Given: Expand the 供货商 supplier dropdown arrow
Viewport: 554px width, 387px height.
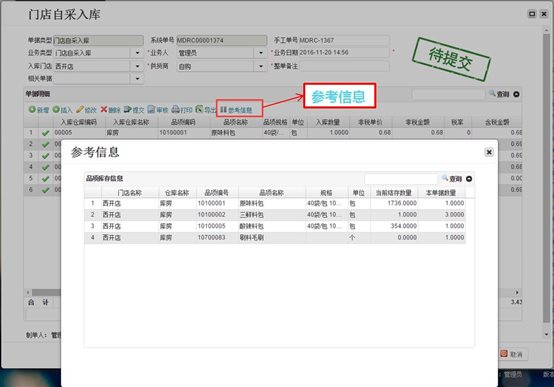Looking at the screenshot, I should pos(261,66).
